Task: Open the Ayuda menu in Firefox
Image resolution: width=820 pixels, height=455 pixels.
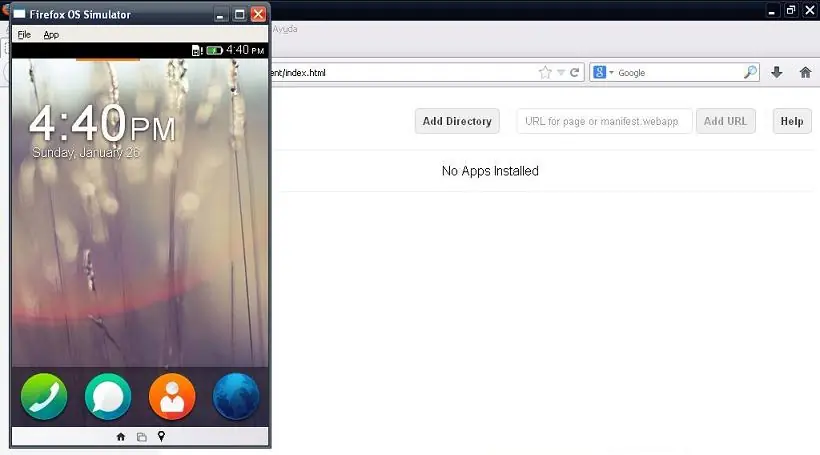Action: pyautogui.click(x=284, y=29)
